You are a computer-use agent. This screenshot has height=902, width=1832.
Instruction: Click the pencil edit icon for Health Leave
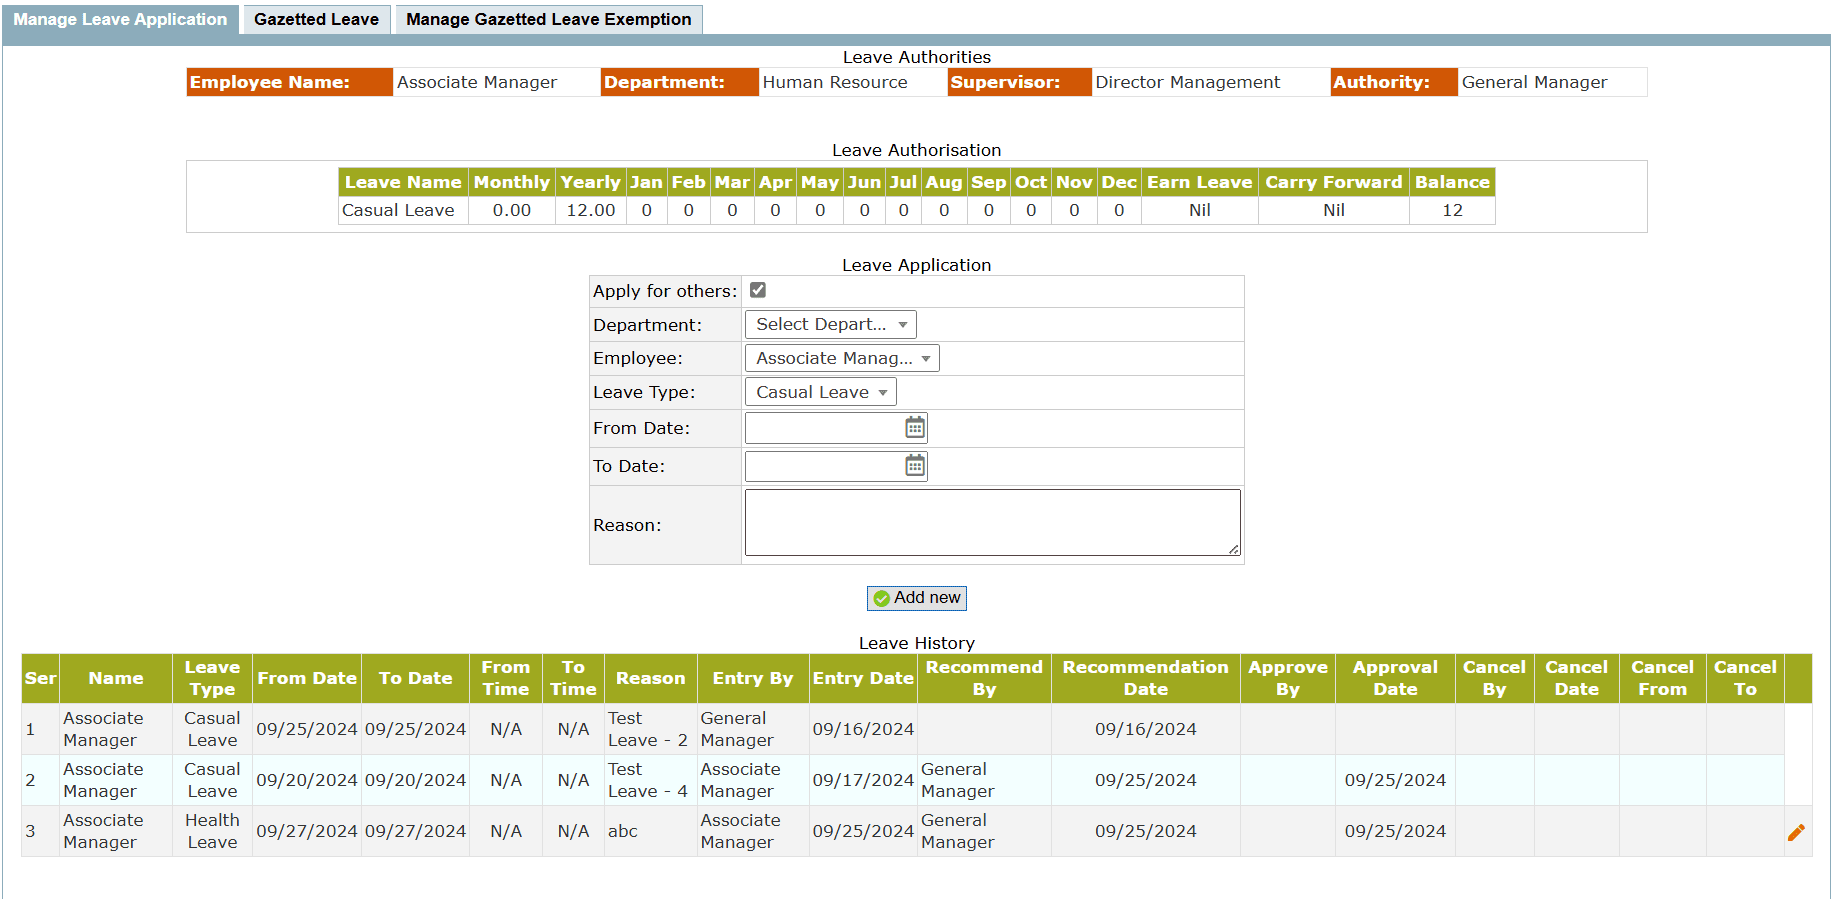click(x=1796, y=832)
